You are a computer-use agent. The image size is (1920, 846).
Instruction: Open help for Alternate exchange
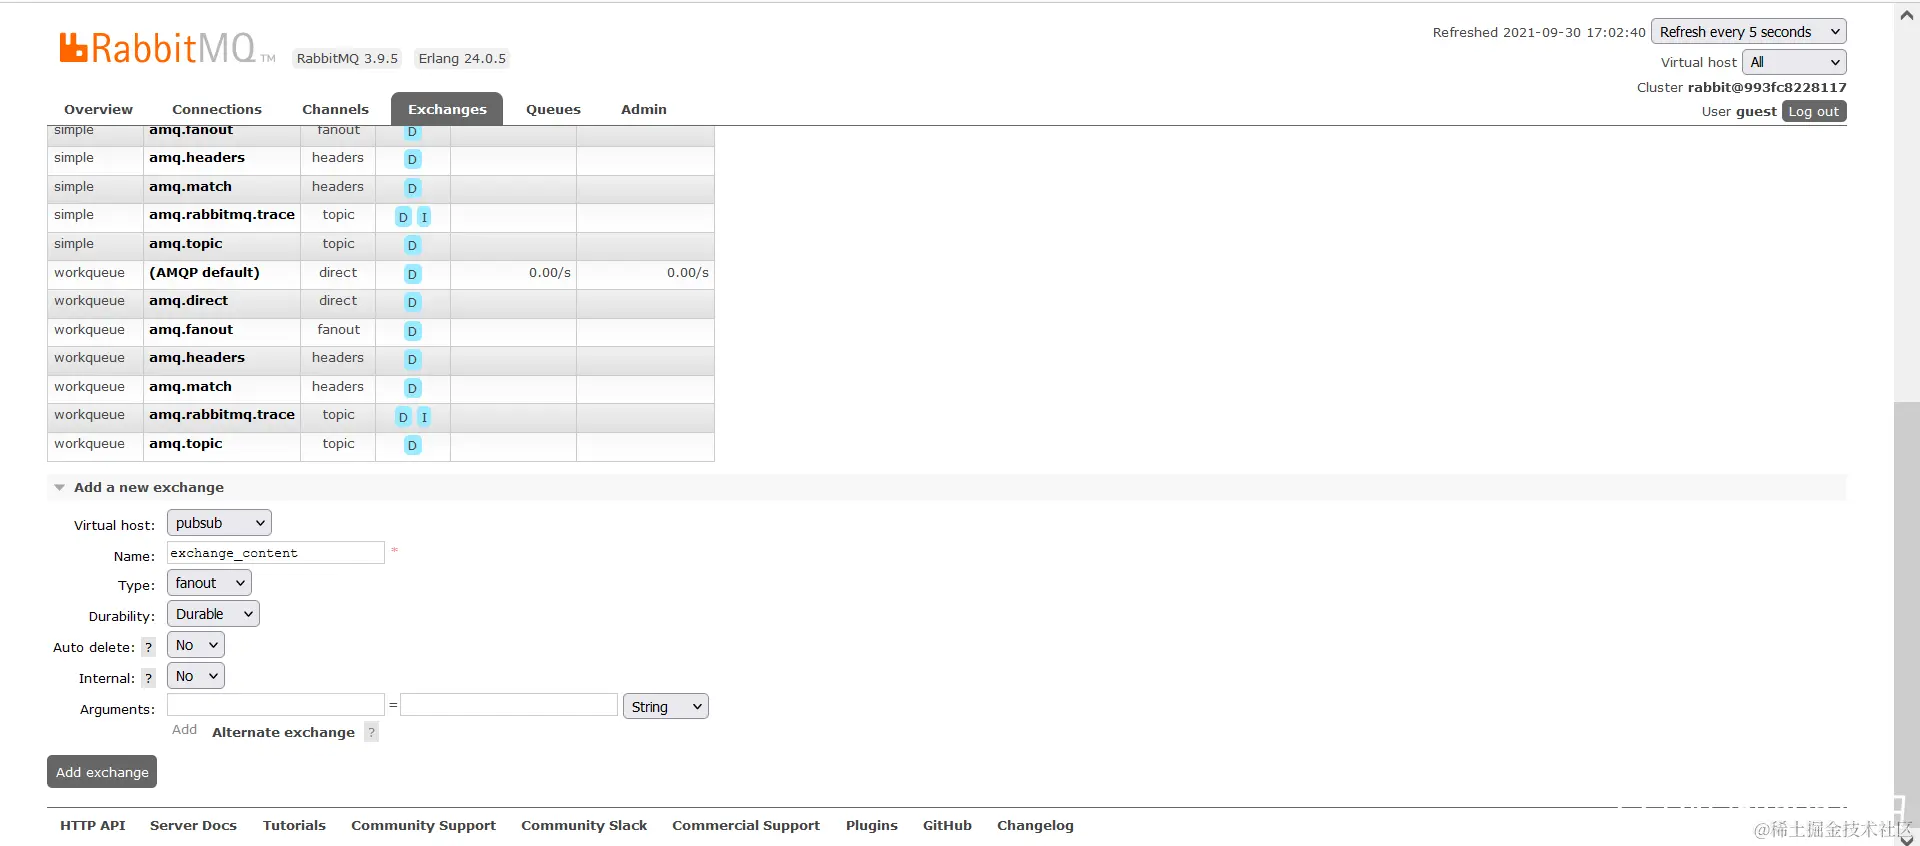[371, 732]
